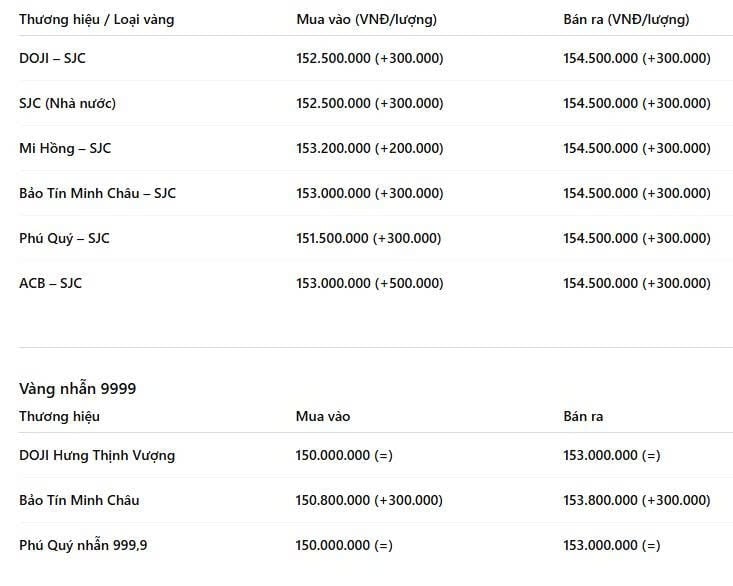Viewport: 733px width, 586px height.
Task: Click the short "Thương hiệu" ring table header
Action: [59, 416]
